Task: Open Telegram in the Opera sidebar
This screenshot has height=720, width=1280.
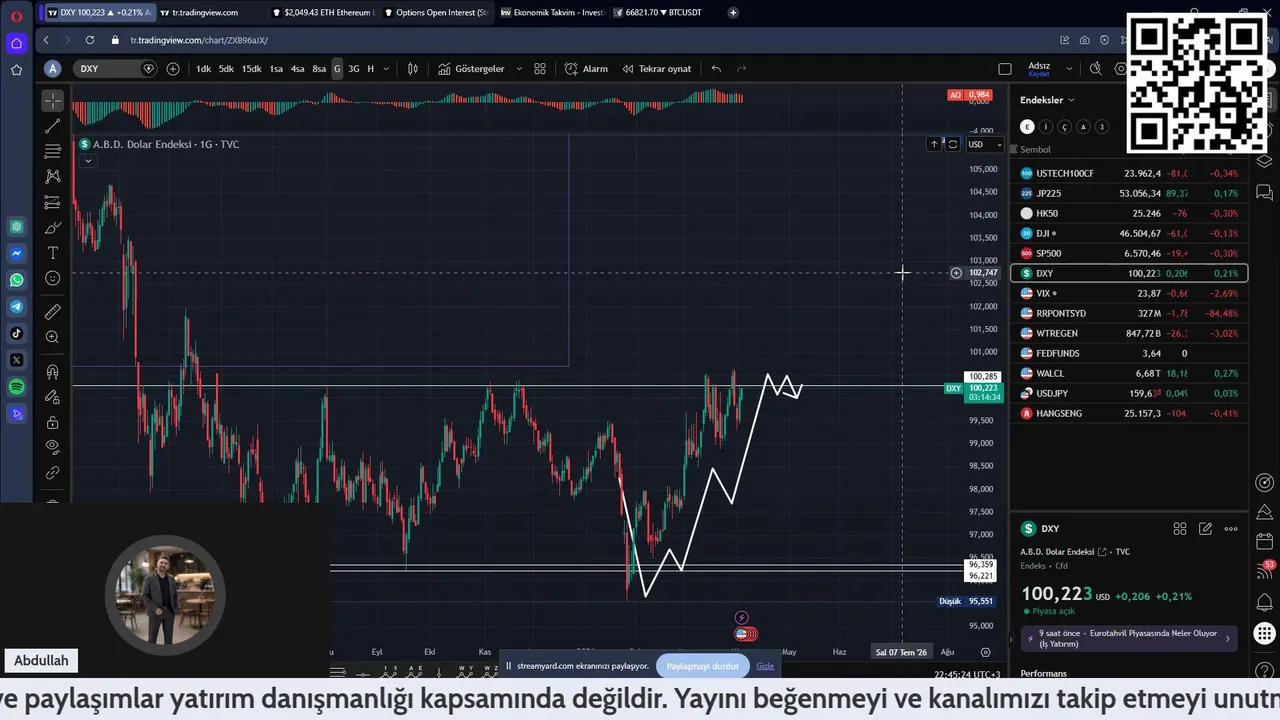Action: (17, 307)
